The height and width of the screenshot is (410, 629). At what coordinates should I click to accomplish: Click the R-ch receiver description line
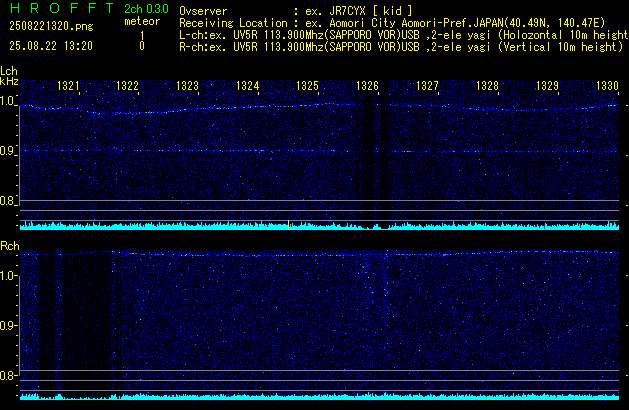point(401,47)
